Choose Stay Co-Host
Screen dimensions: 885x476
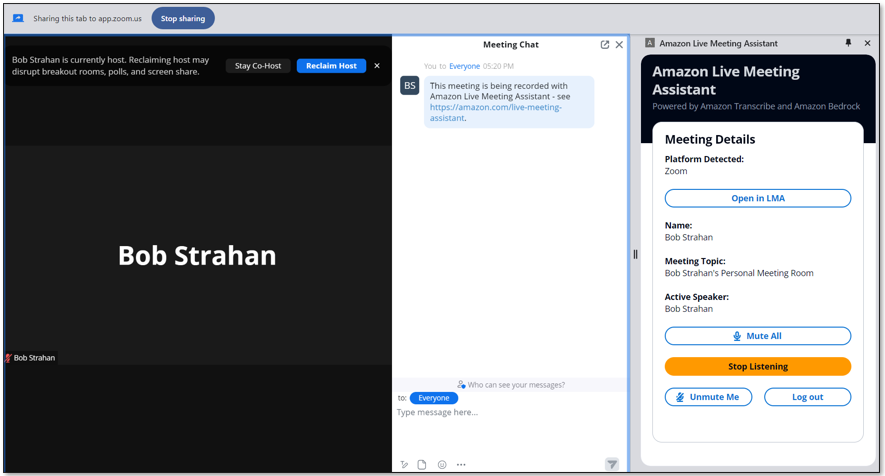point(258,65)
